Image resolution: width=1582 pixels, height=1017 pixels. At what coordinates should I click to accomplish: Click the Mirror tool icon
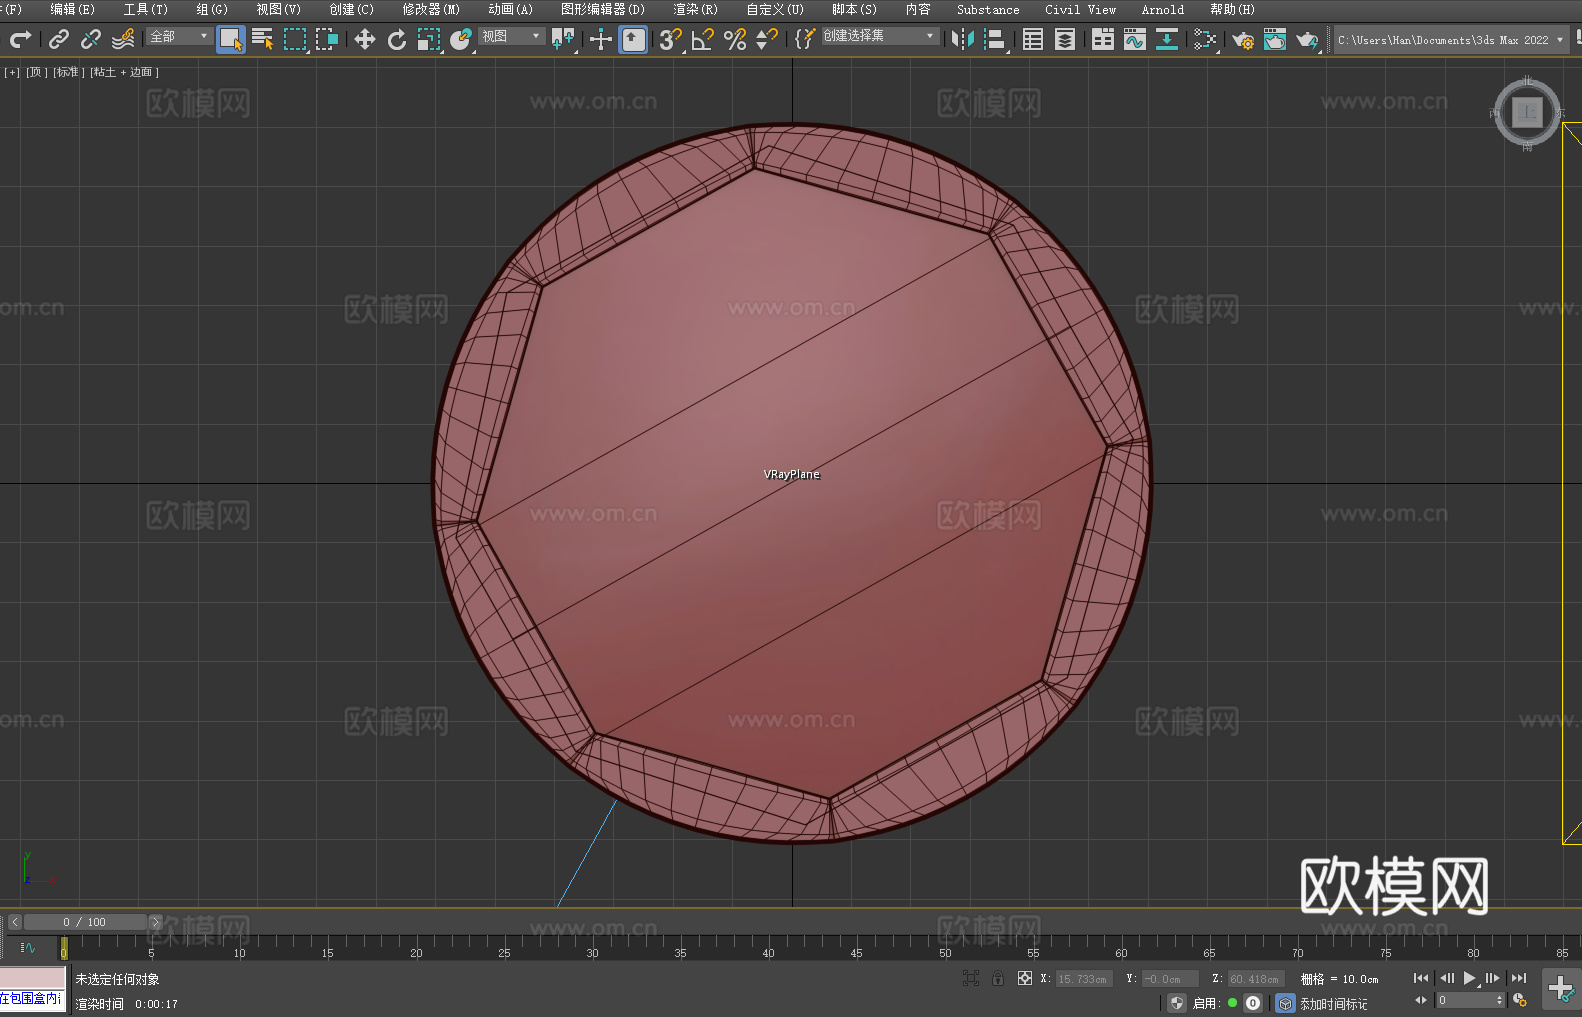point(963,39)
